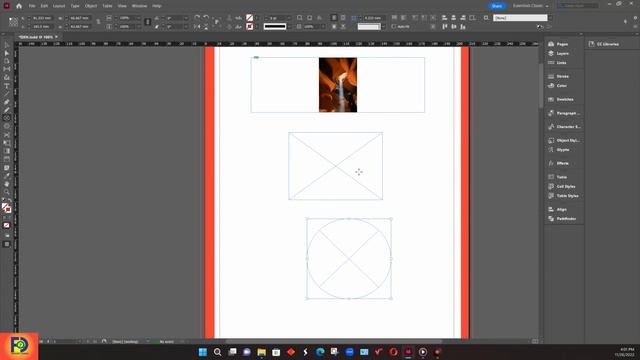Open the object style [None] dropdown

[550, 18]
